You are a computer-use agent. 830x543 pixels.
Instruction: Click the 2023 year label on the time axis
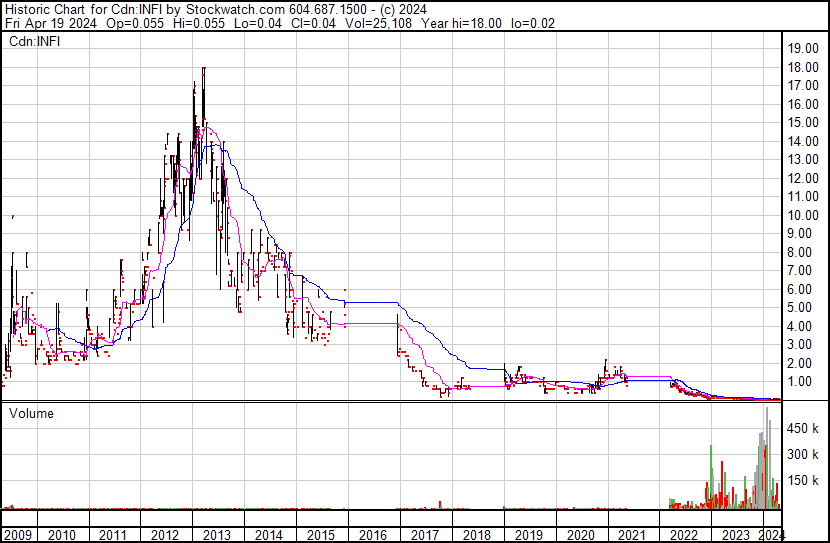pos(735,535)
